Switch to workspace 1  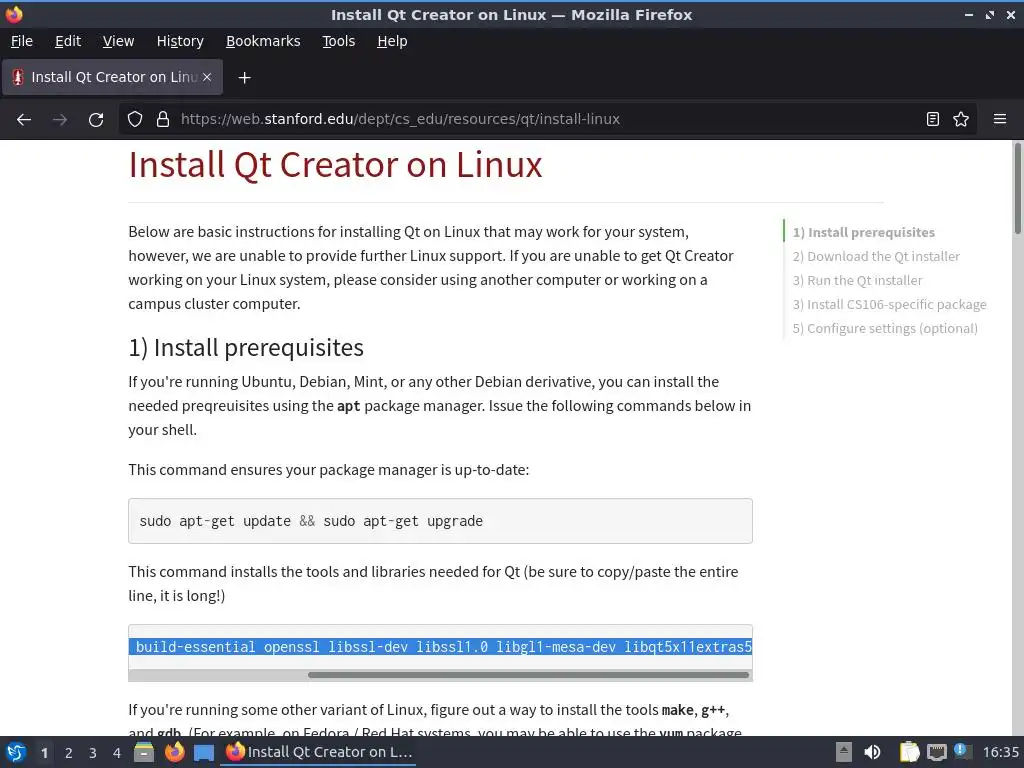coord(44,753)
